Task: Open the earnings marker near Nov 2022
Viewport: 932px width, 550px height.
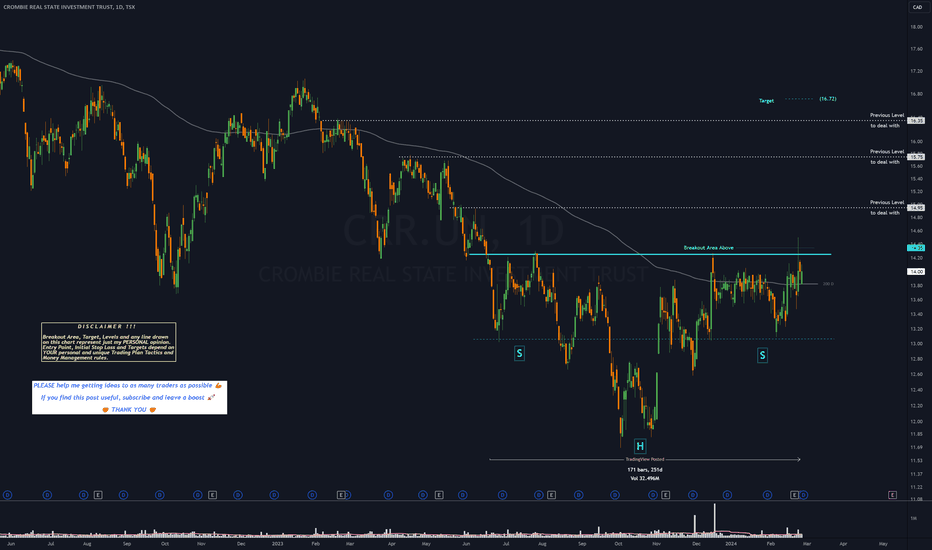Action: [212, 495]
